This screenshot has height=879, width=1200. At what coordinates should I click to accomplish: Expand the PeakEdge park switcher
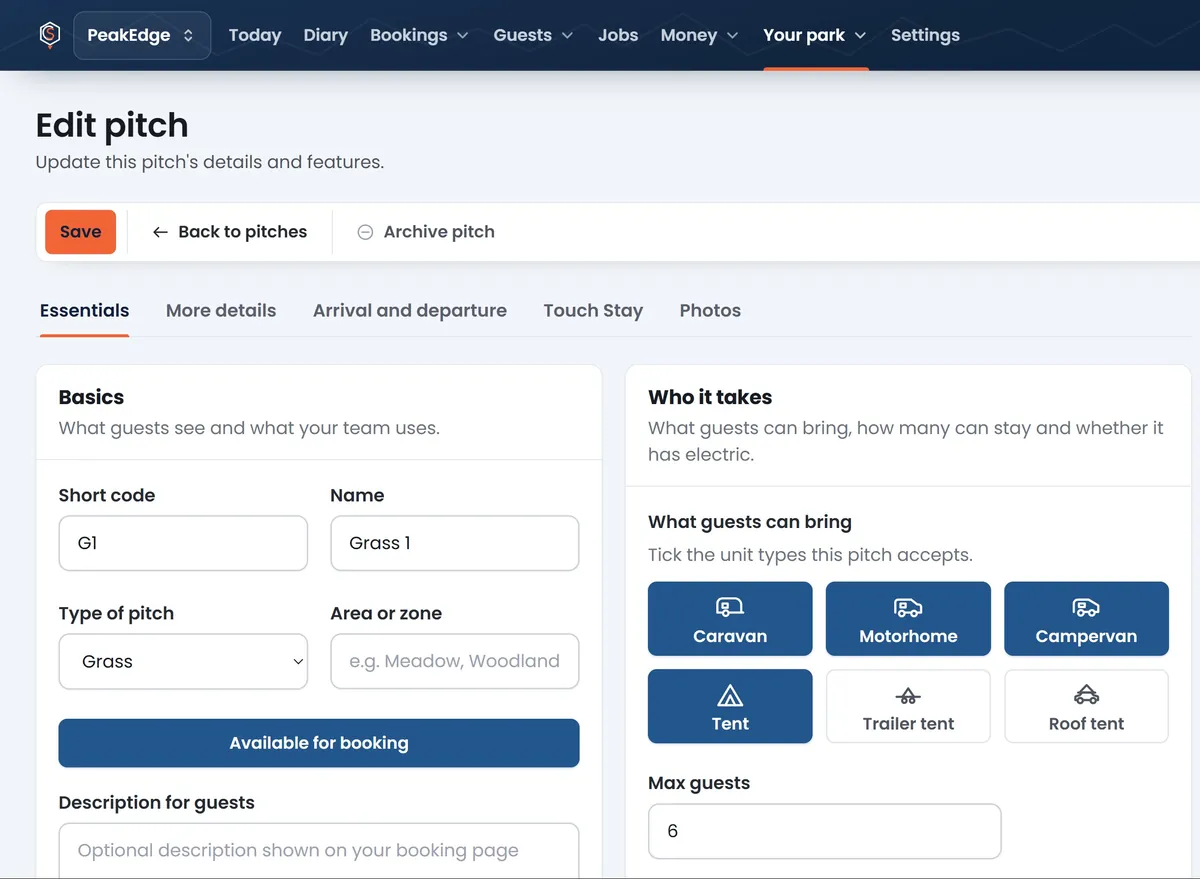pos(142,35)
